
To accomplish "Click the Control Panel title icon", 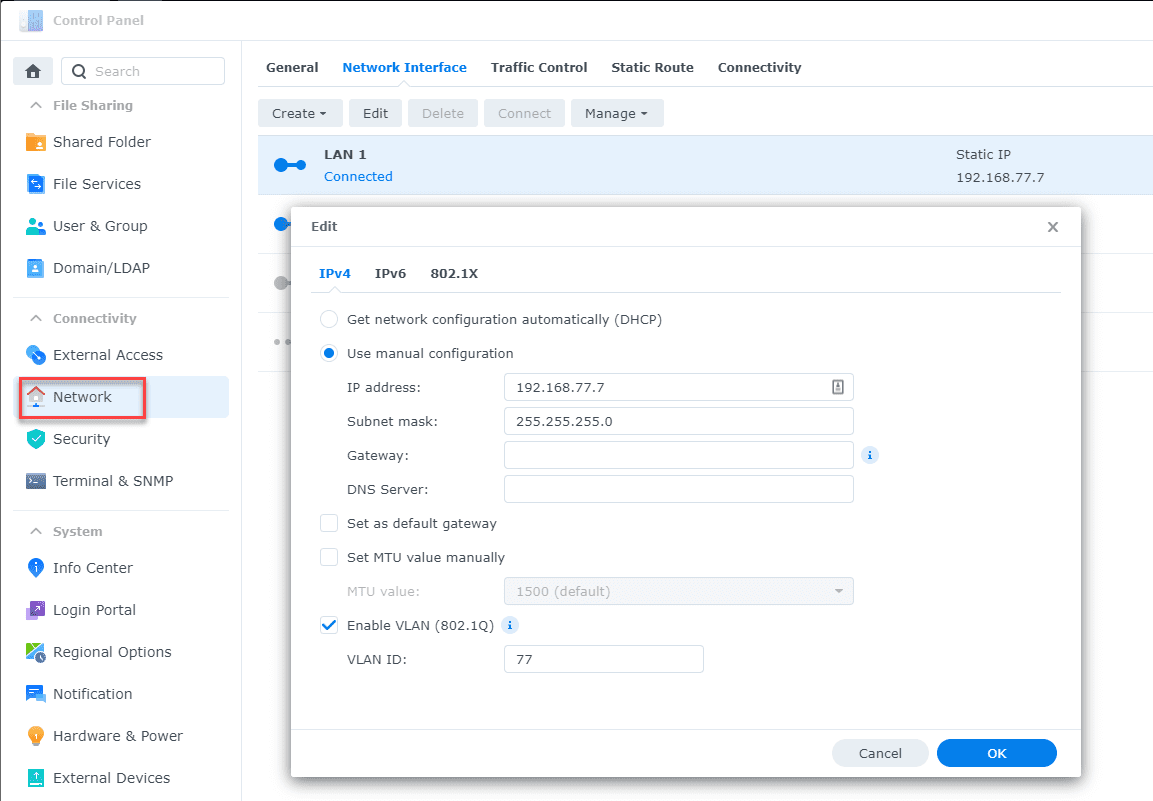I will click(31, 21).
